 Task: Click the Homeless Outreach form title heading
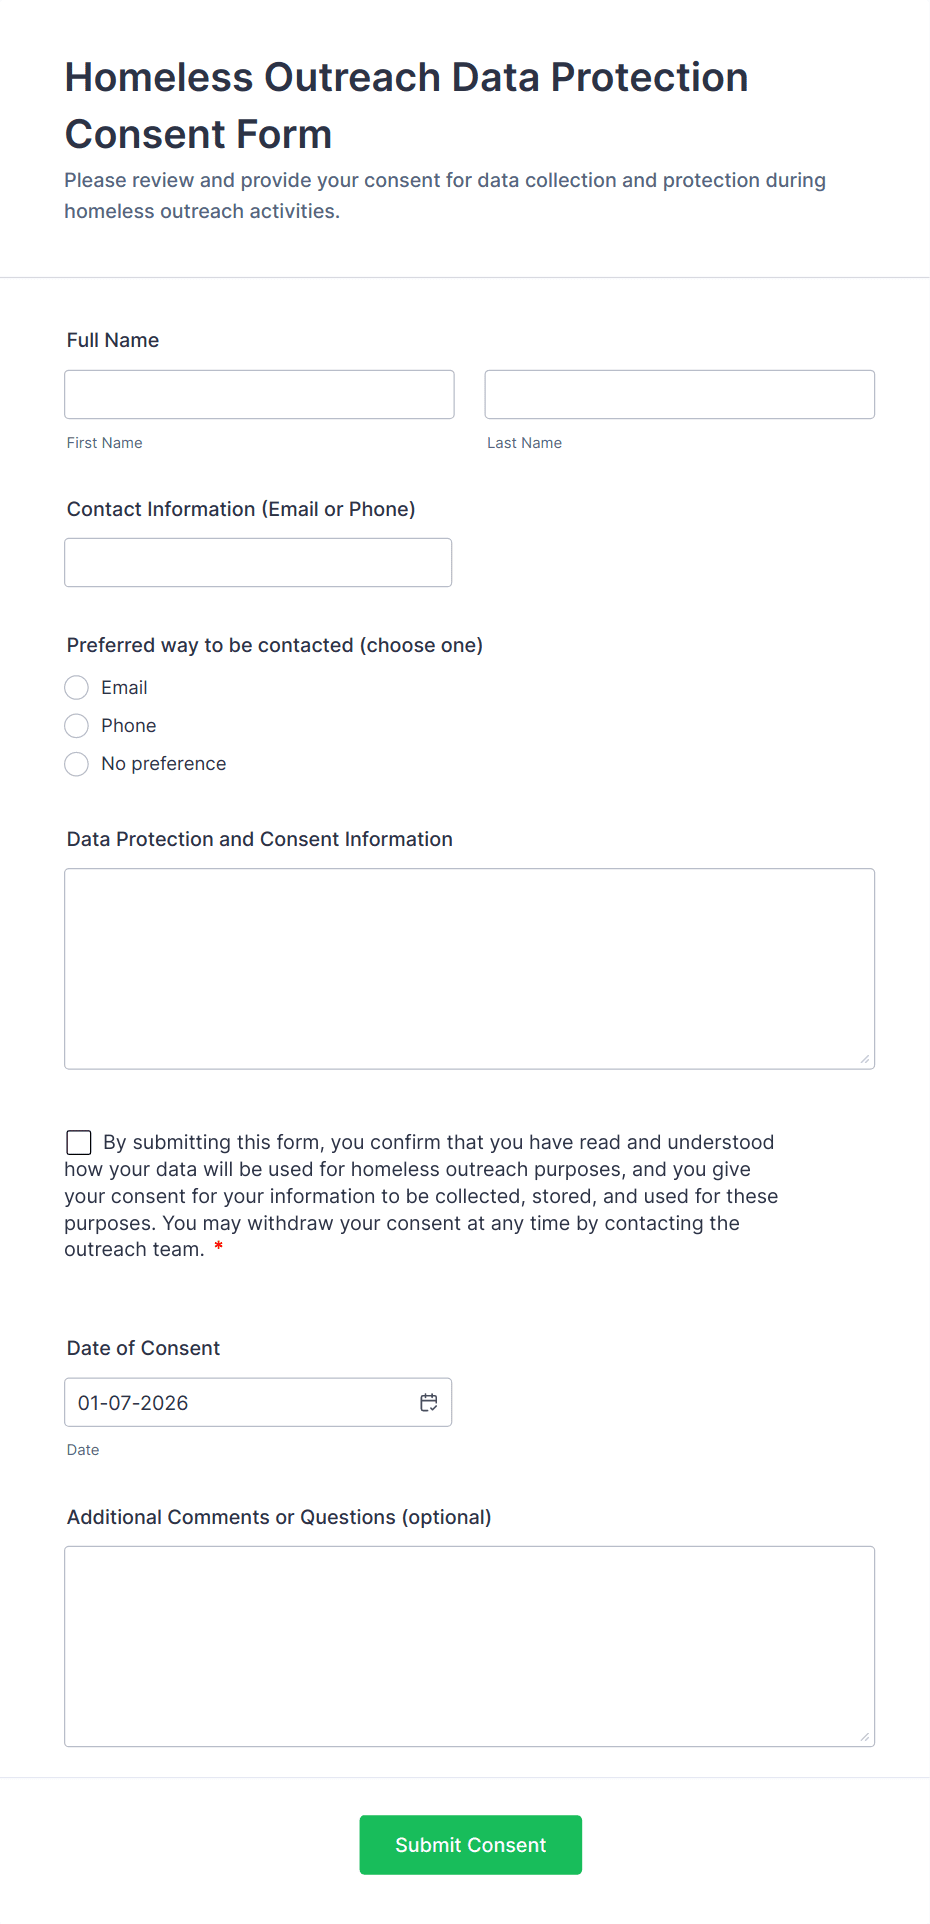[x=406, y=105]
